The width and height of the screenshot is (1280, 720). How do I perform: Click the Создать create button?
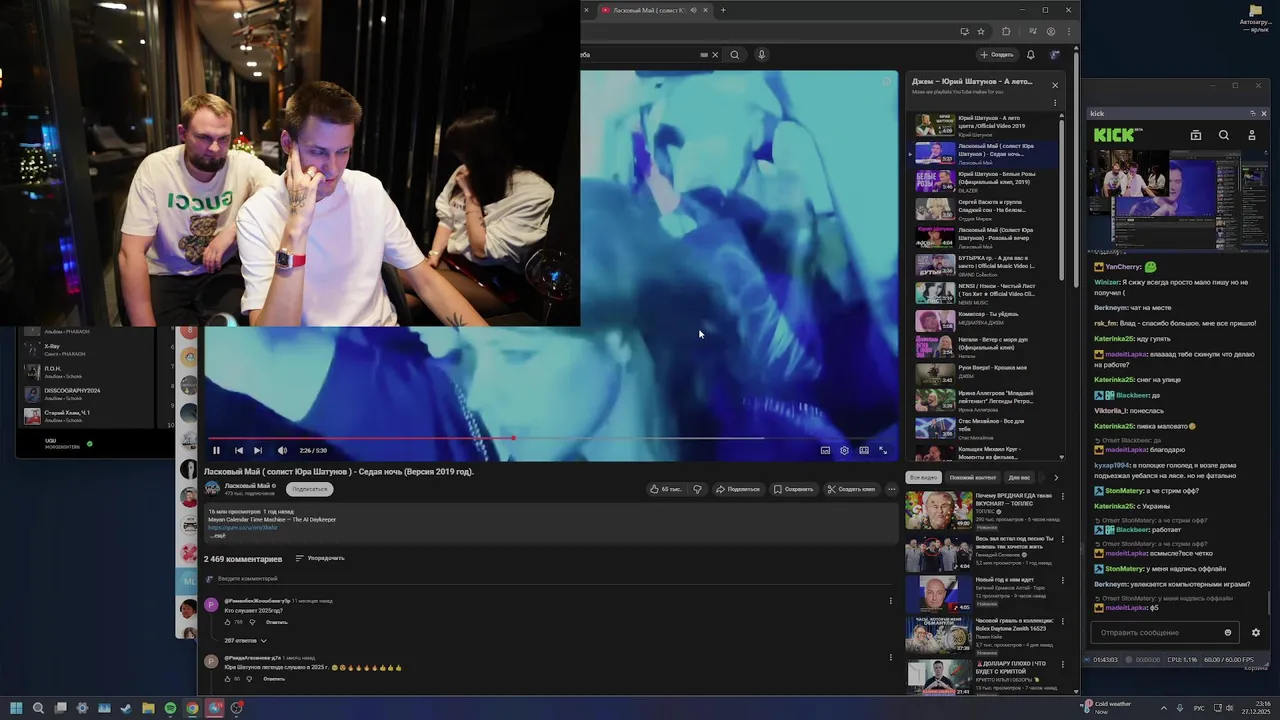997,55
